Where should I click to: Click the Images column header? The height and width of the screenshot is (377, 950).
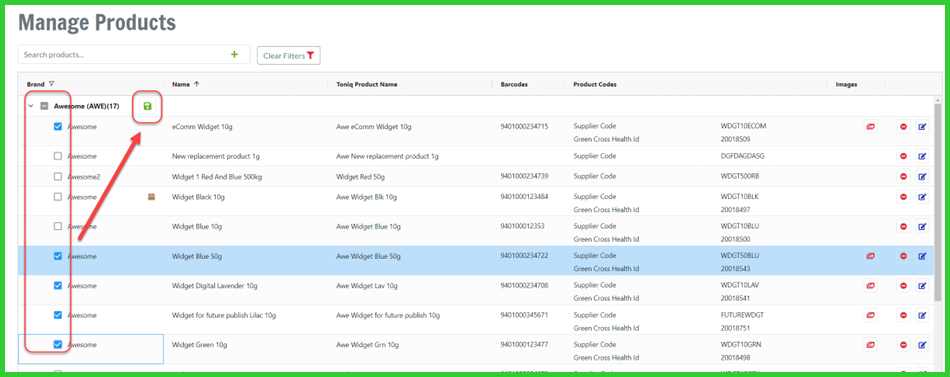coord(846,84)
